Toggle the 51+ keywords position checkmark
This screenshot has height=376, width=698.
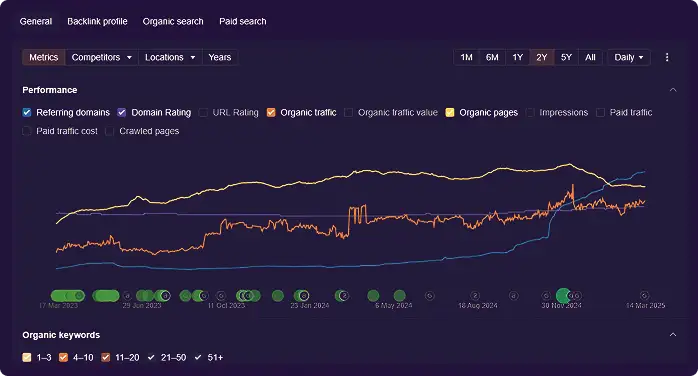tap(198, 357)
